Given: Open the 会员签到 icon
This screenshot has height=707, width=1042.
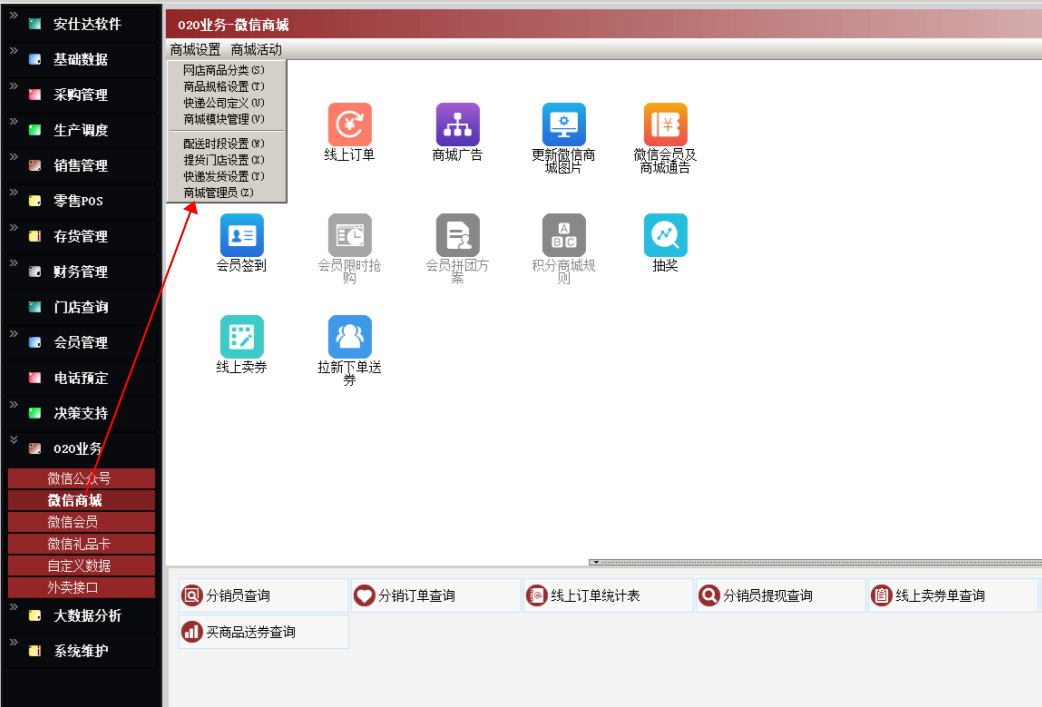Looking at the screenshot, I should 242,235.
